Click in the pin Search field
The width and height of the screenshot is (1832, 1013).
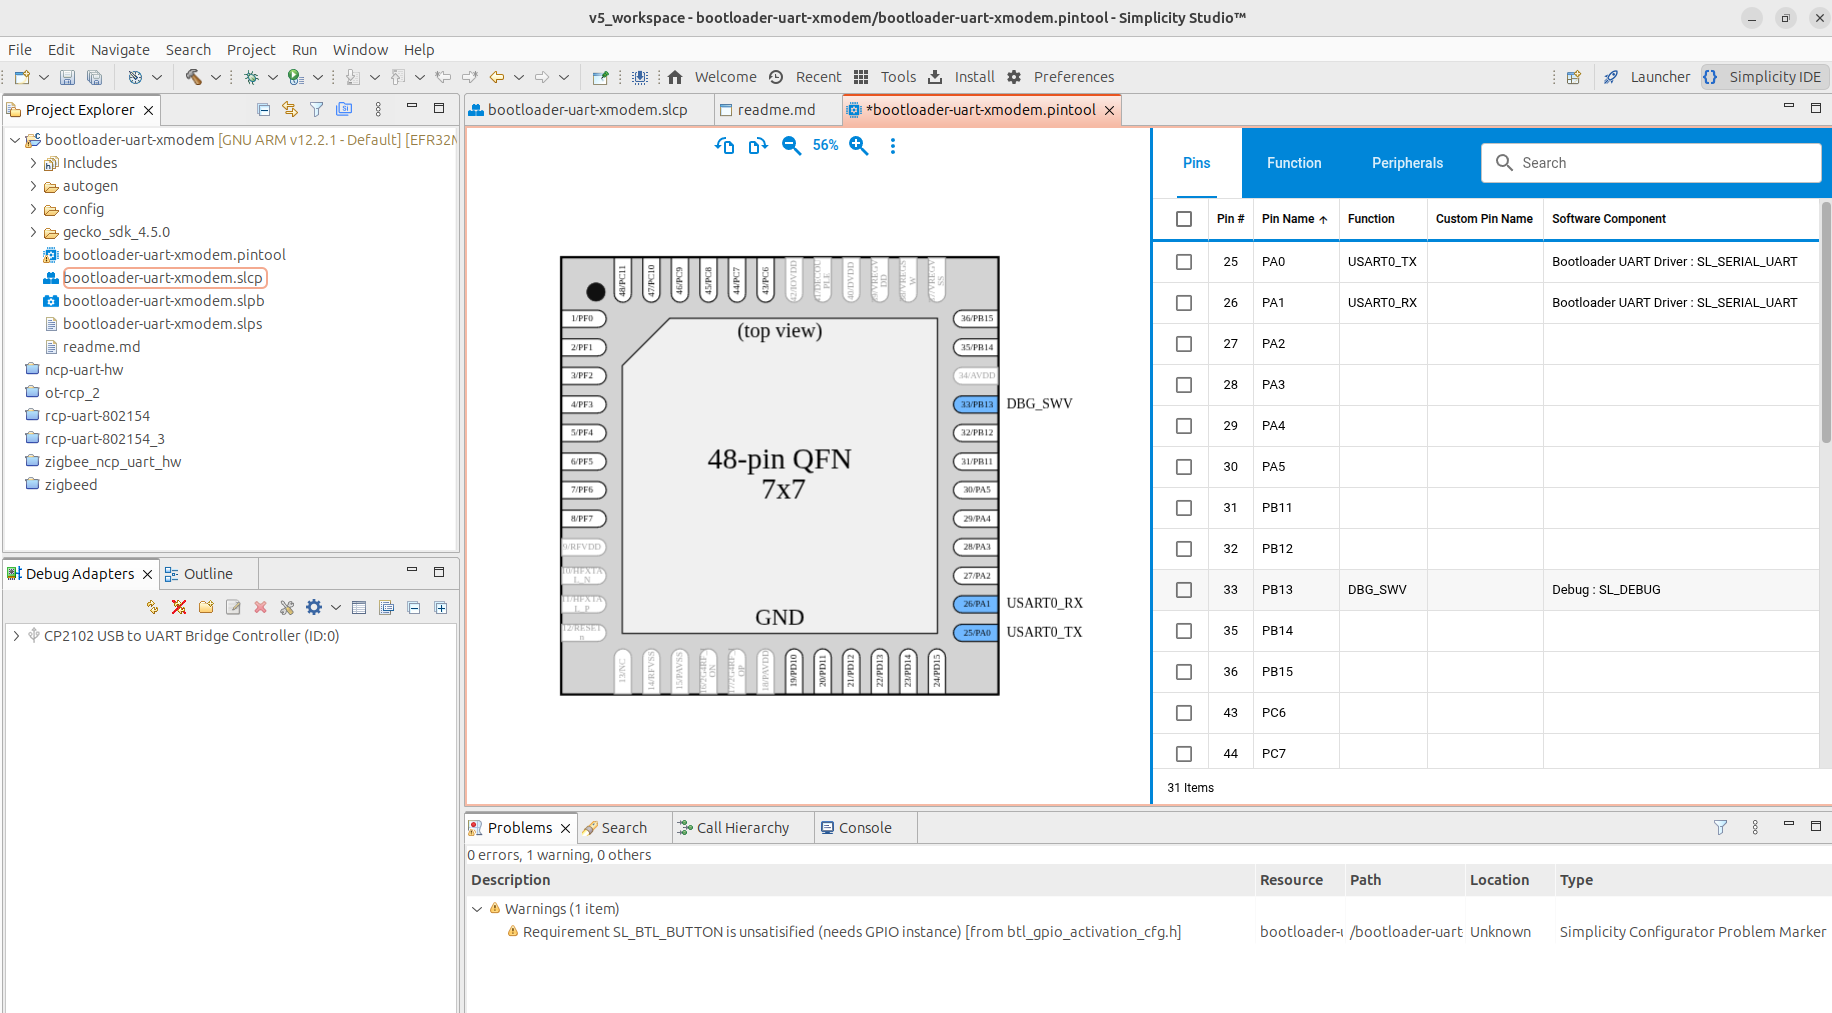coord(1650,162)
